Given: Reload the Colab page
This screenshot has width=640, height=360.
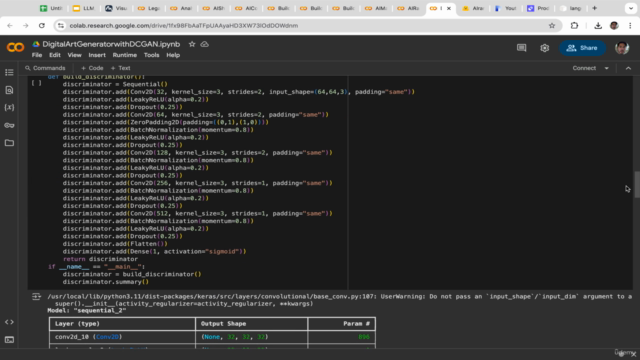Looking at the screenshot, I should pyautogui.click(x=42, y=25).
